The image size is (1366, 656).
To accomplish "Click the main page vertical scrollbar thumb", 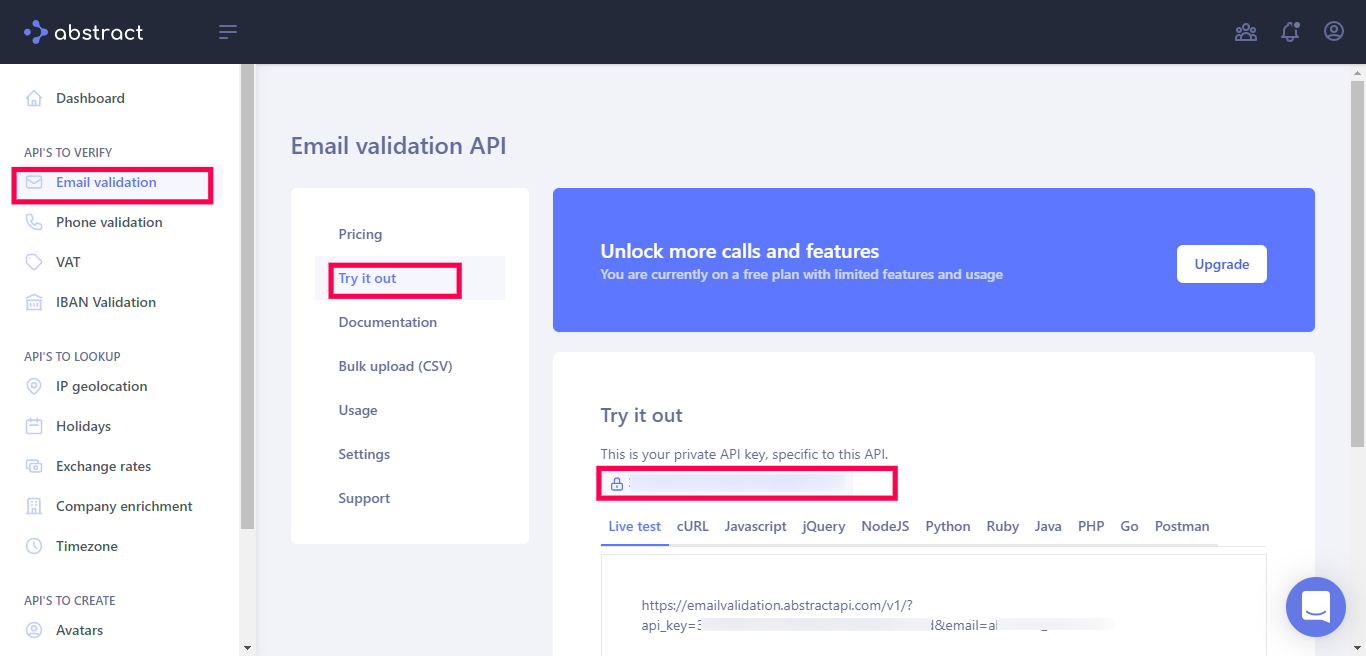I will pyautogui.click(x=1358, y=264).
